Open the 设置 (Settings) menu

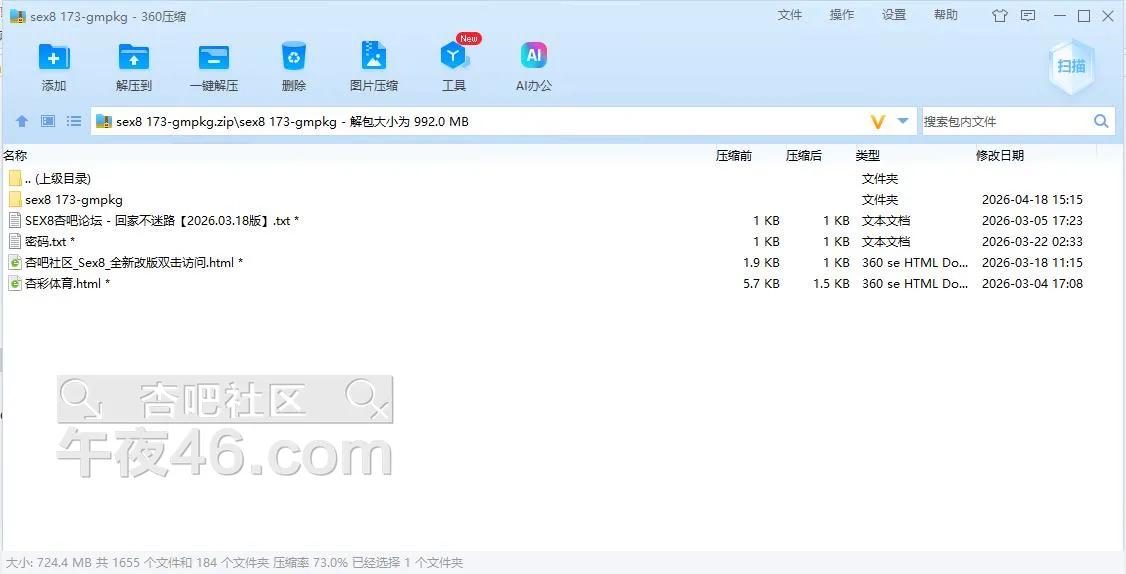[894, 15]
